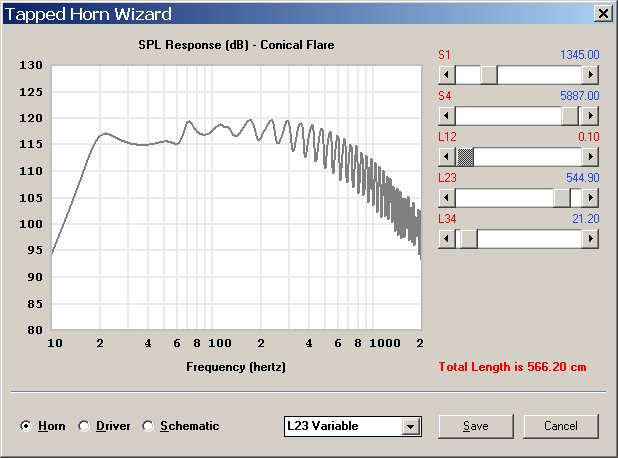Click the Total Length is 566.20 cm text
This screenshot has width=618, height=458.
(x=512, y=367)
